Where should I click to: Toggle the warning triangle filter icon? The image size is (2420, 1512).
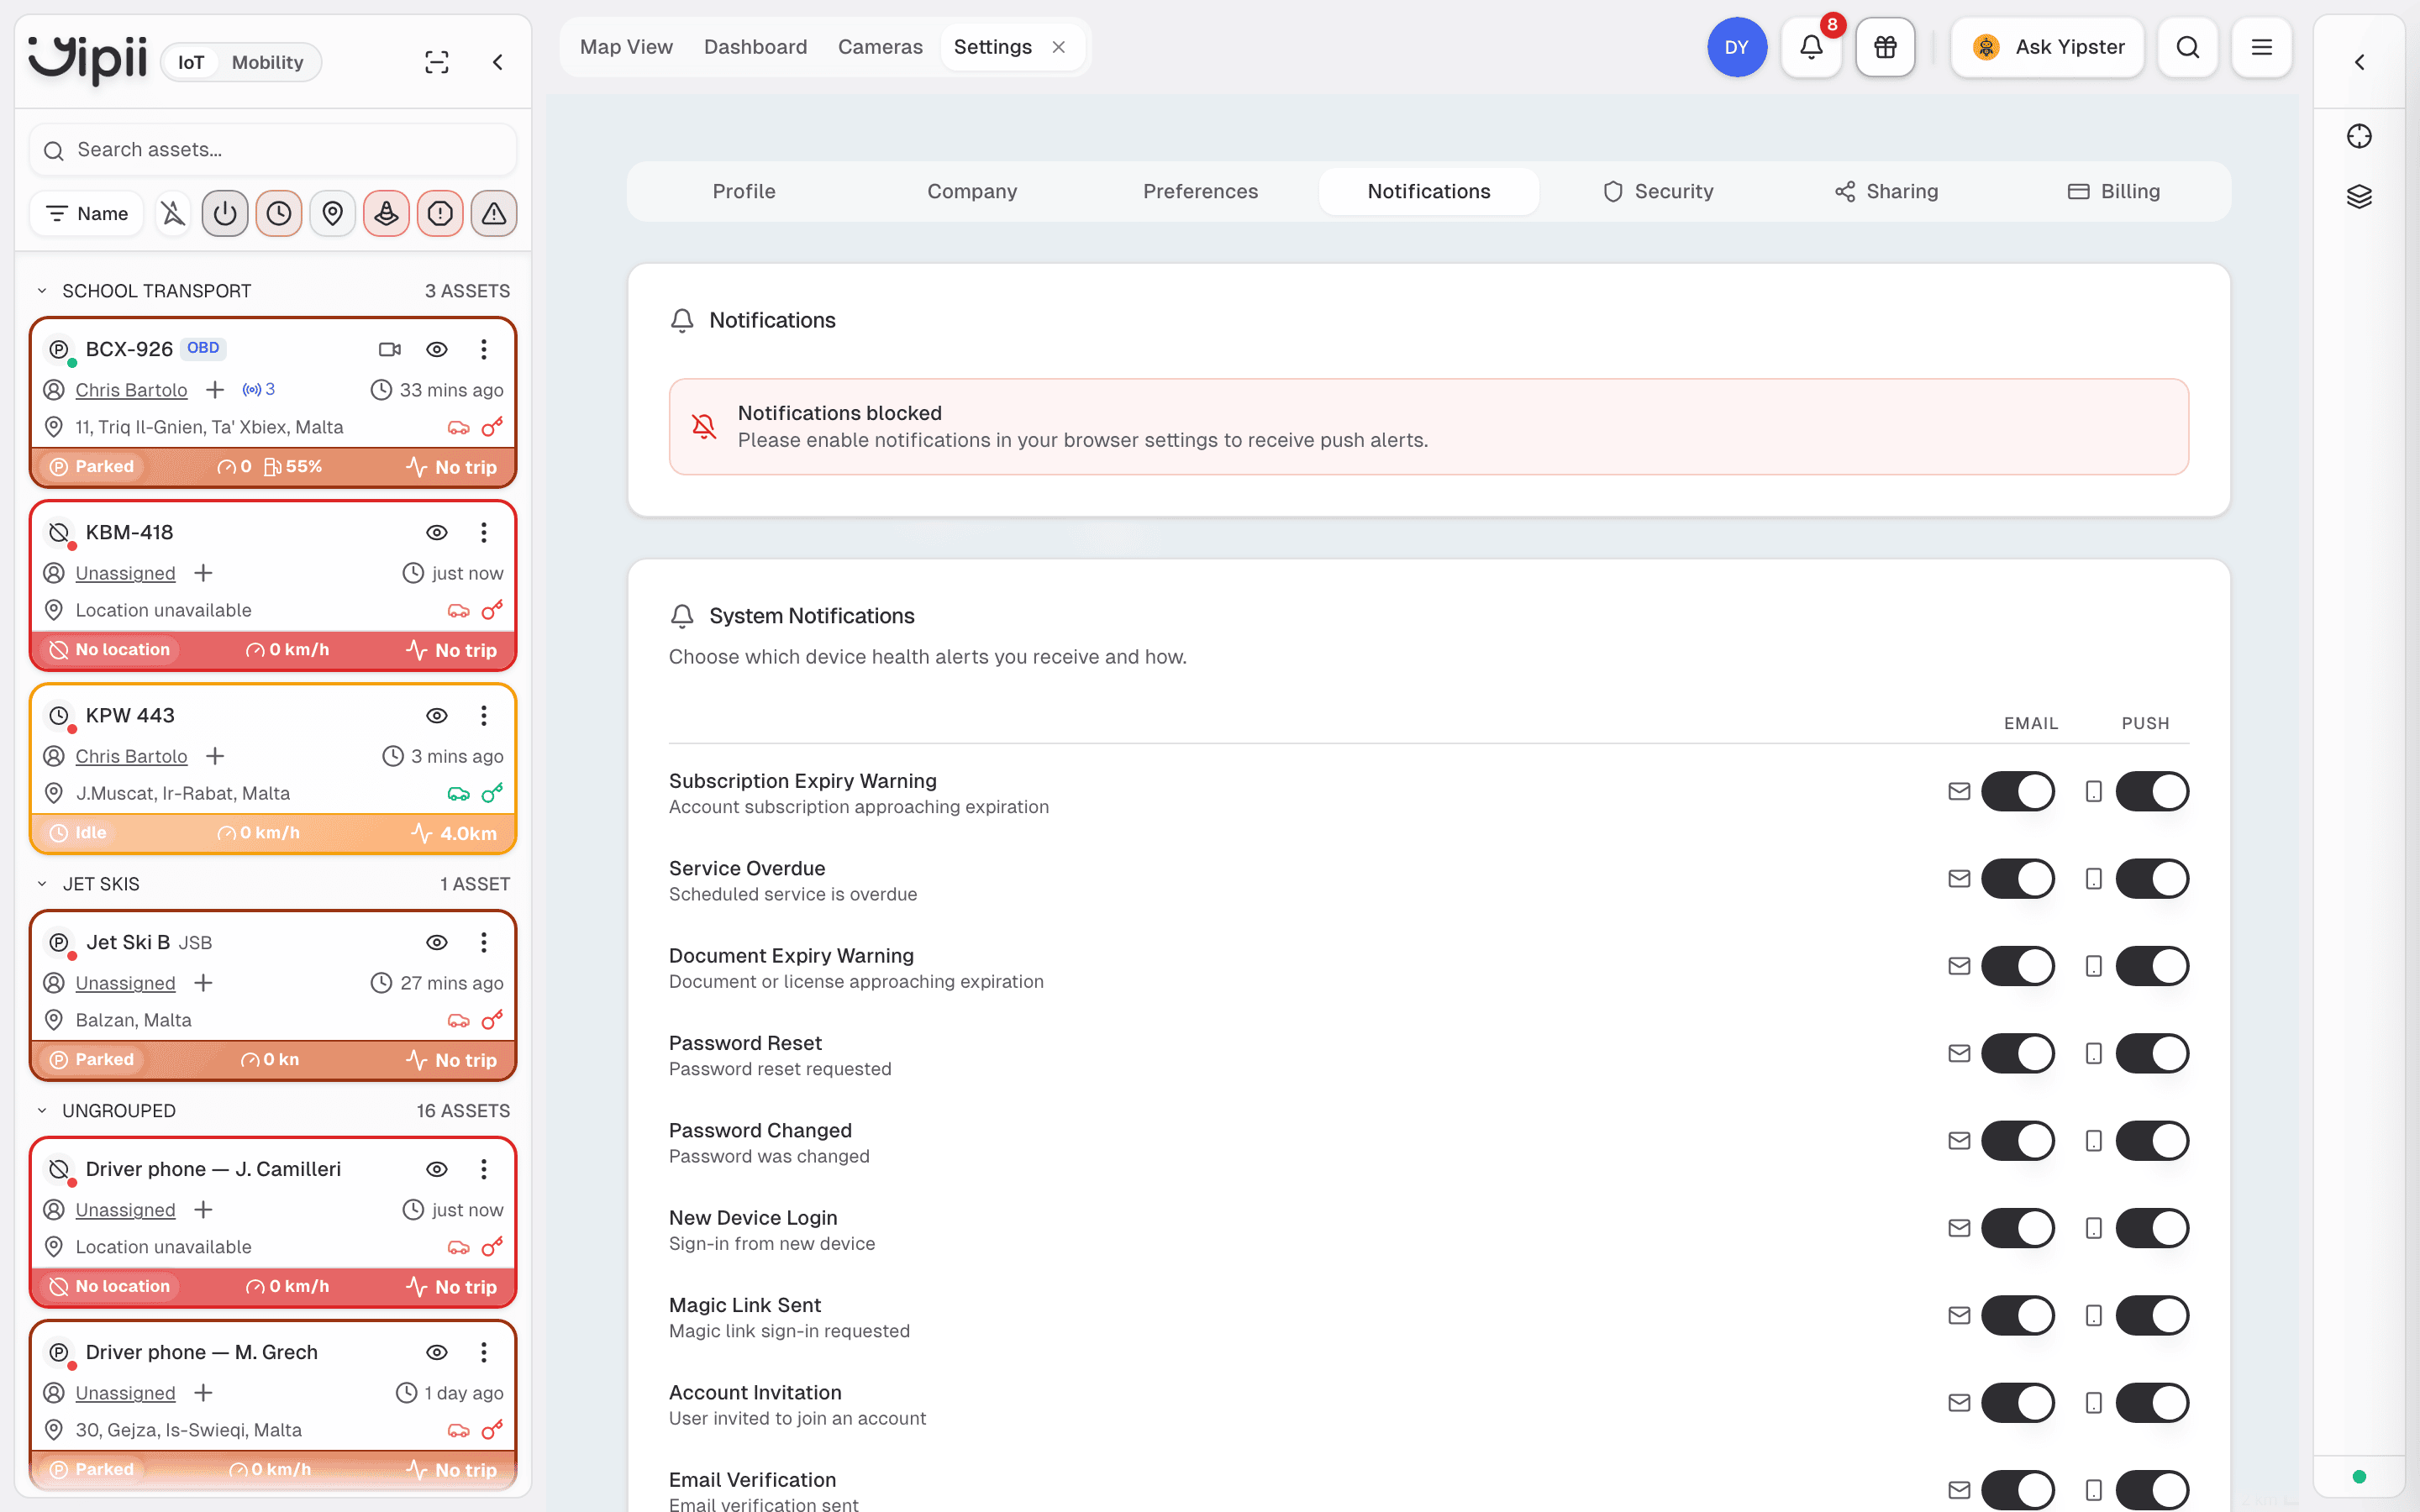coord(494,213)
